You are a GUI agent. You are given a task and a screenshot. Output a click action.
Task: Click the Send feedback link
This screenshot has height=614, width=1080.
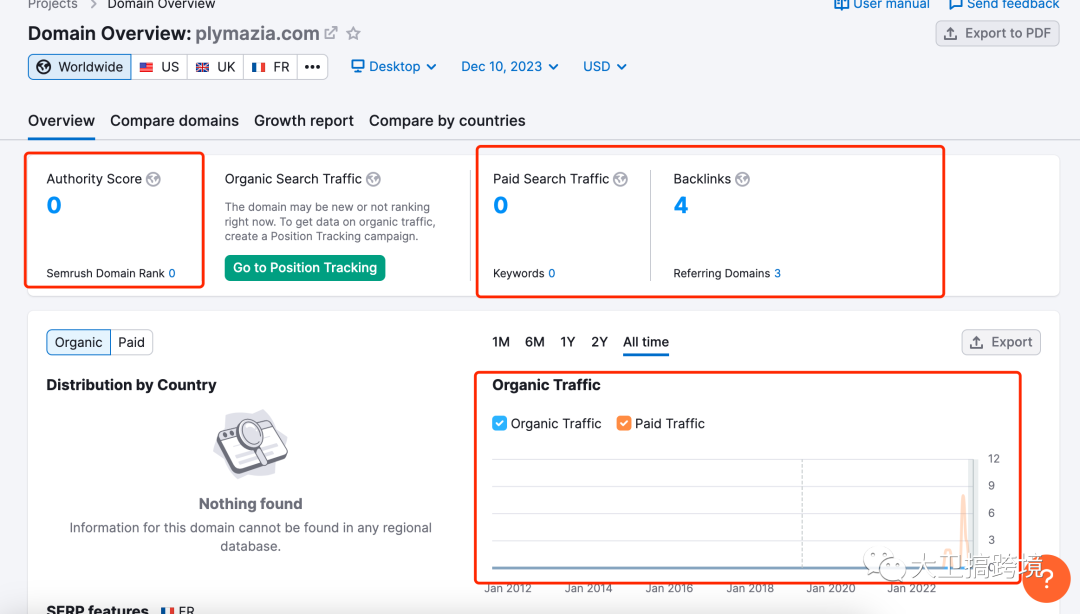point(1012,4)
